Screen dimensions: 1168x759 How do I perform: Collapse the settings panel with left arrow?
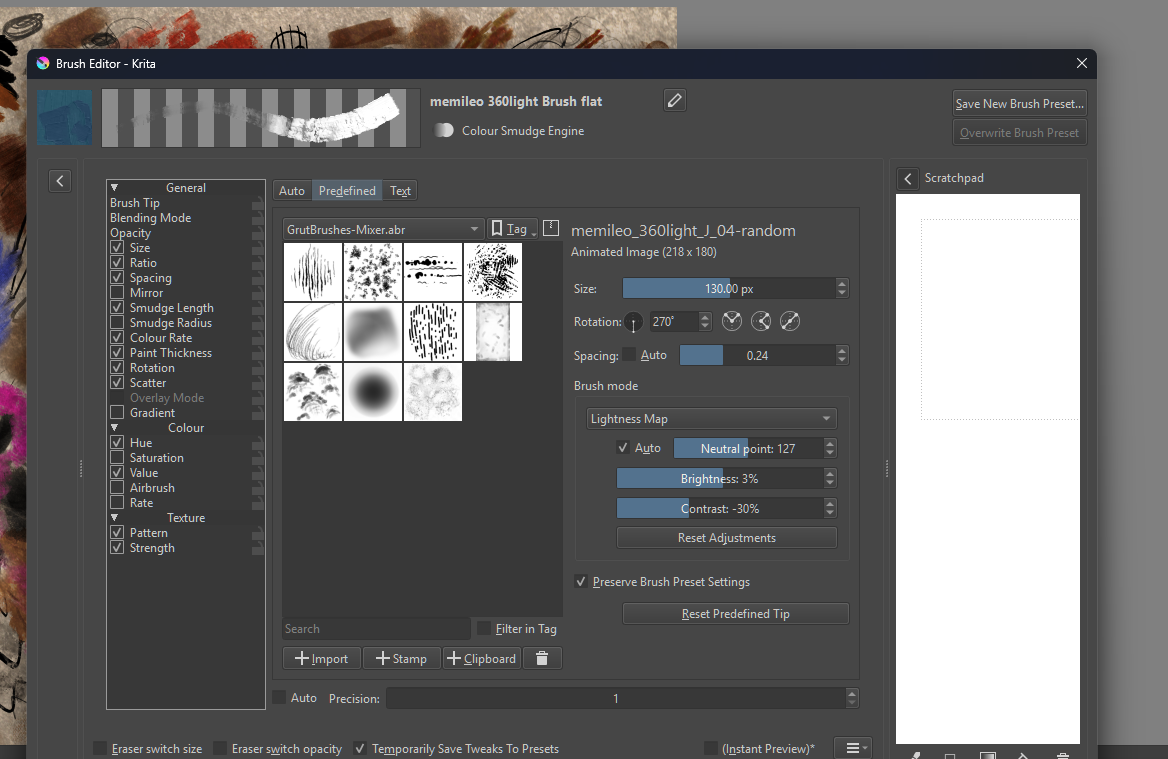point(60,181)
